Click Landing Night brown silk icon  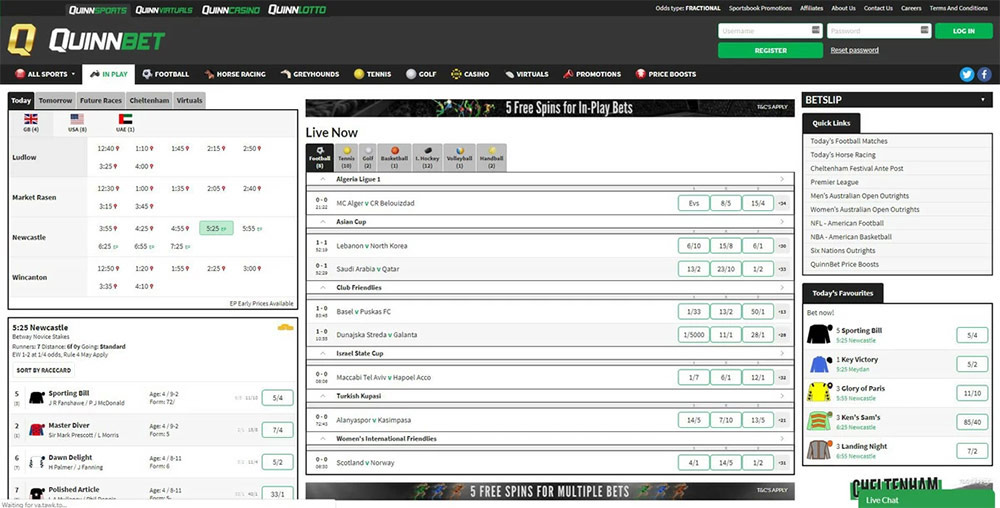tap(818, 450)
